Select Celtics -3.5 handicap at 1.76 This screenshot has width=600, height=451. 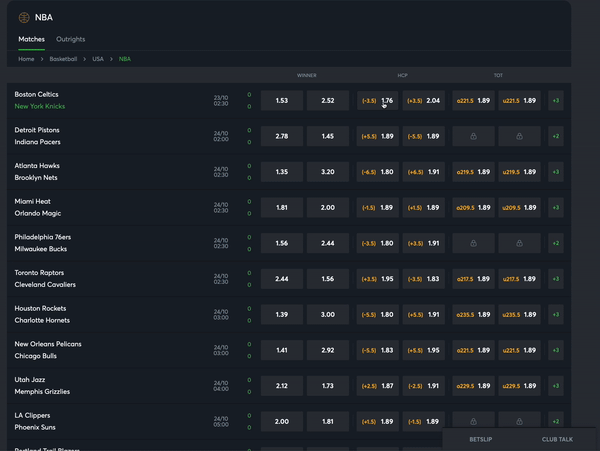(377, 101)
